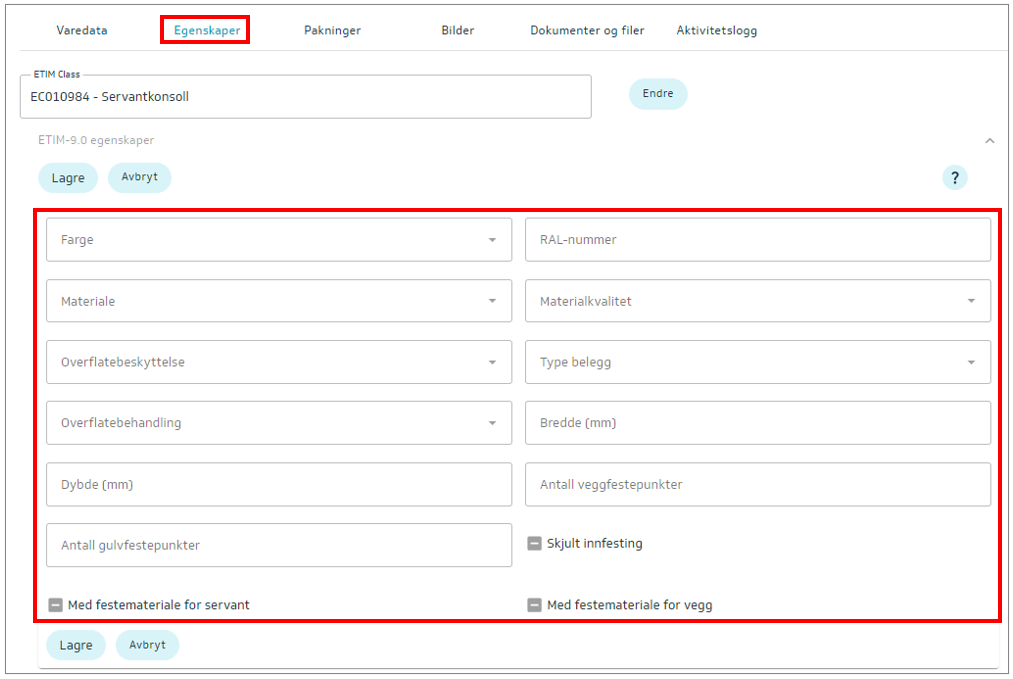
Task: Toggle Med festemateriale for vegg checkbox
Action: click(x=535, y=605)
